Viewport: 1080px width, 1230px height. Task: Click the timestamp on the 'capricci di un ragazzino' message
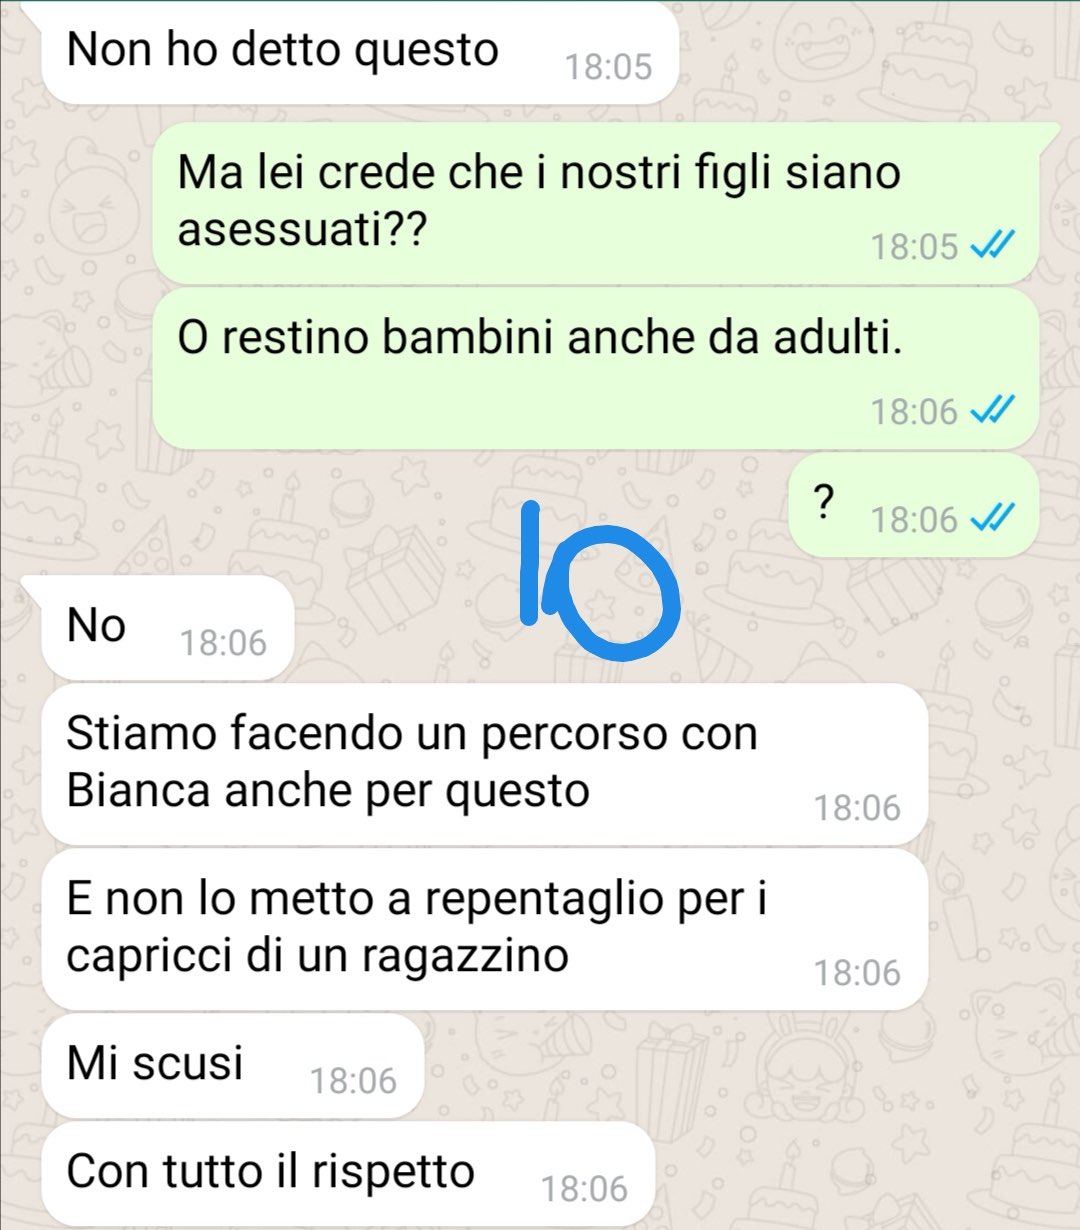point(857,973)
